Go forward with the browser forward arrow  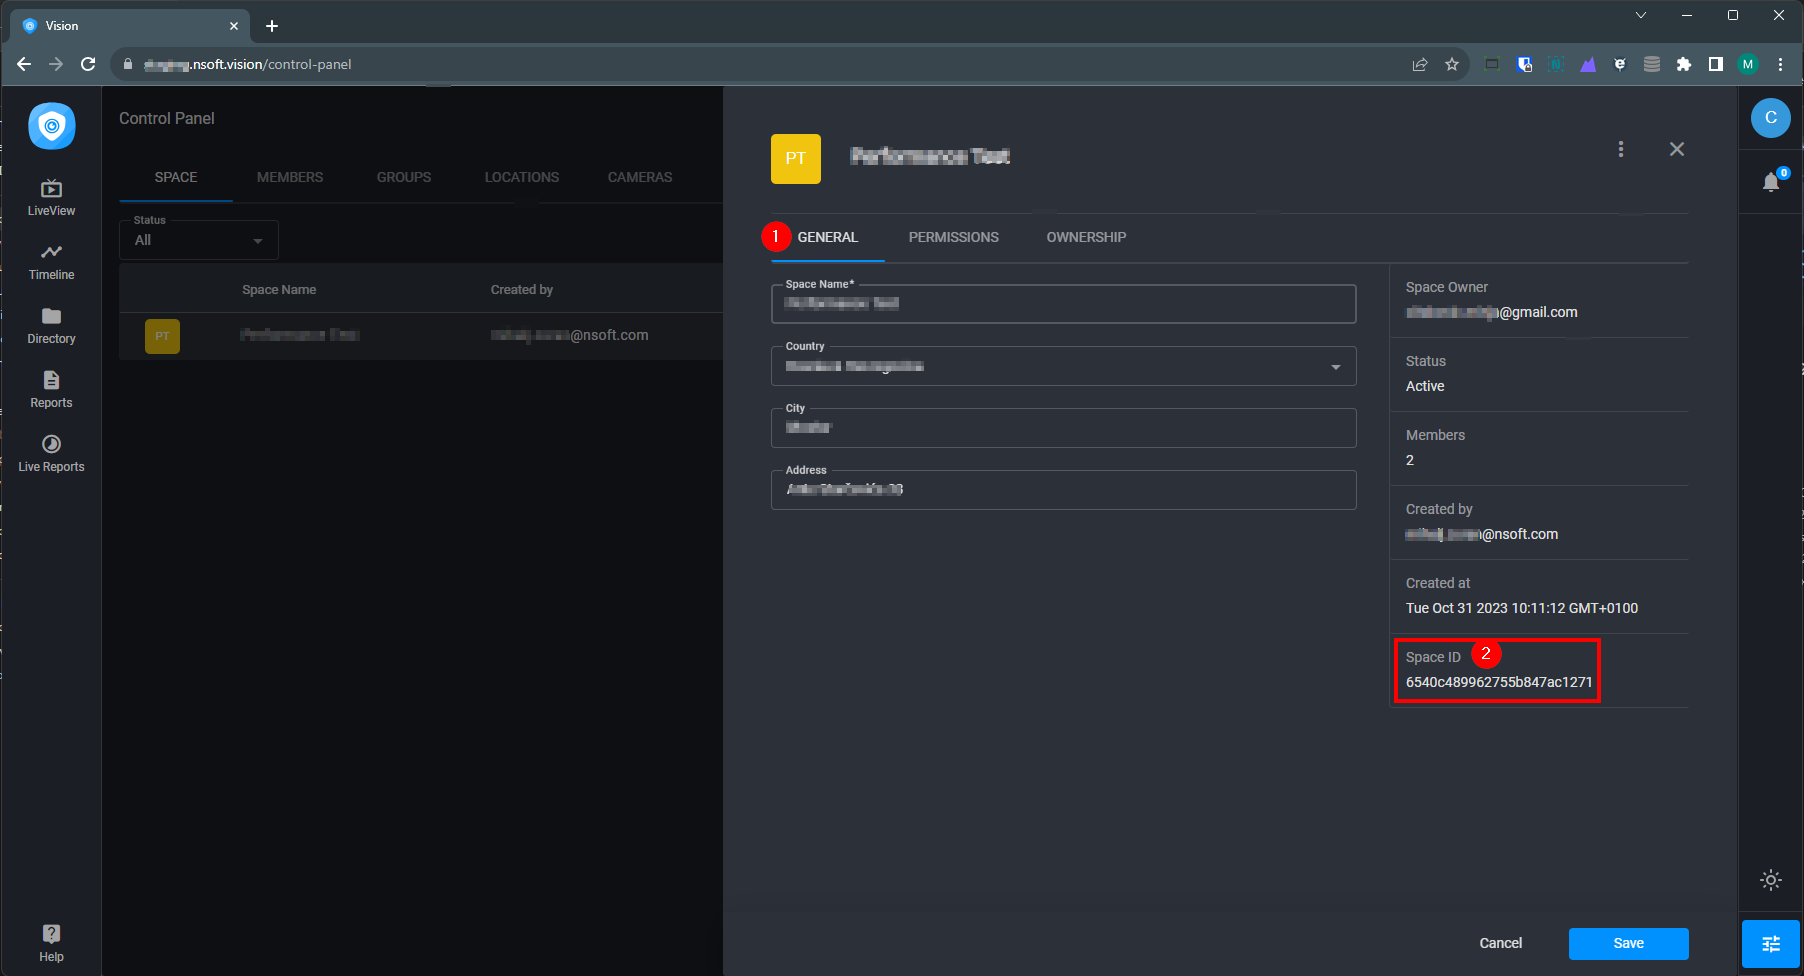(56, 64)
